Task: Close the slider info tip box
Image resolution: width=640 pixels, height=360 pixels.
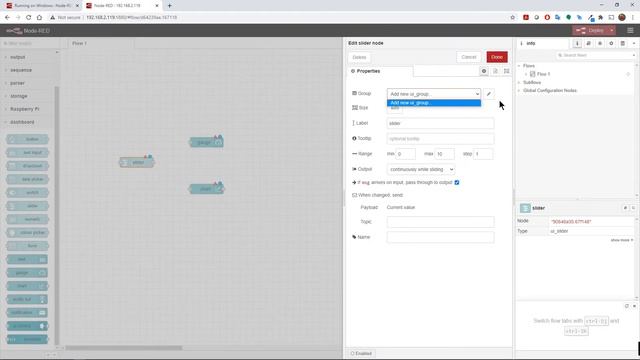Action: 634,306
